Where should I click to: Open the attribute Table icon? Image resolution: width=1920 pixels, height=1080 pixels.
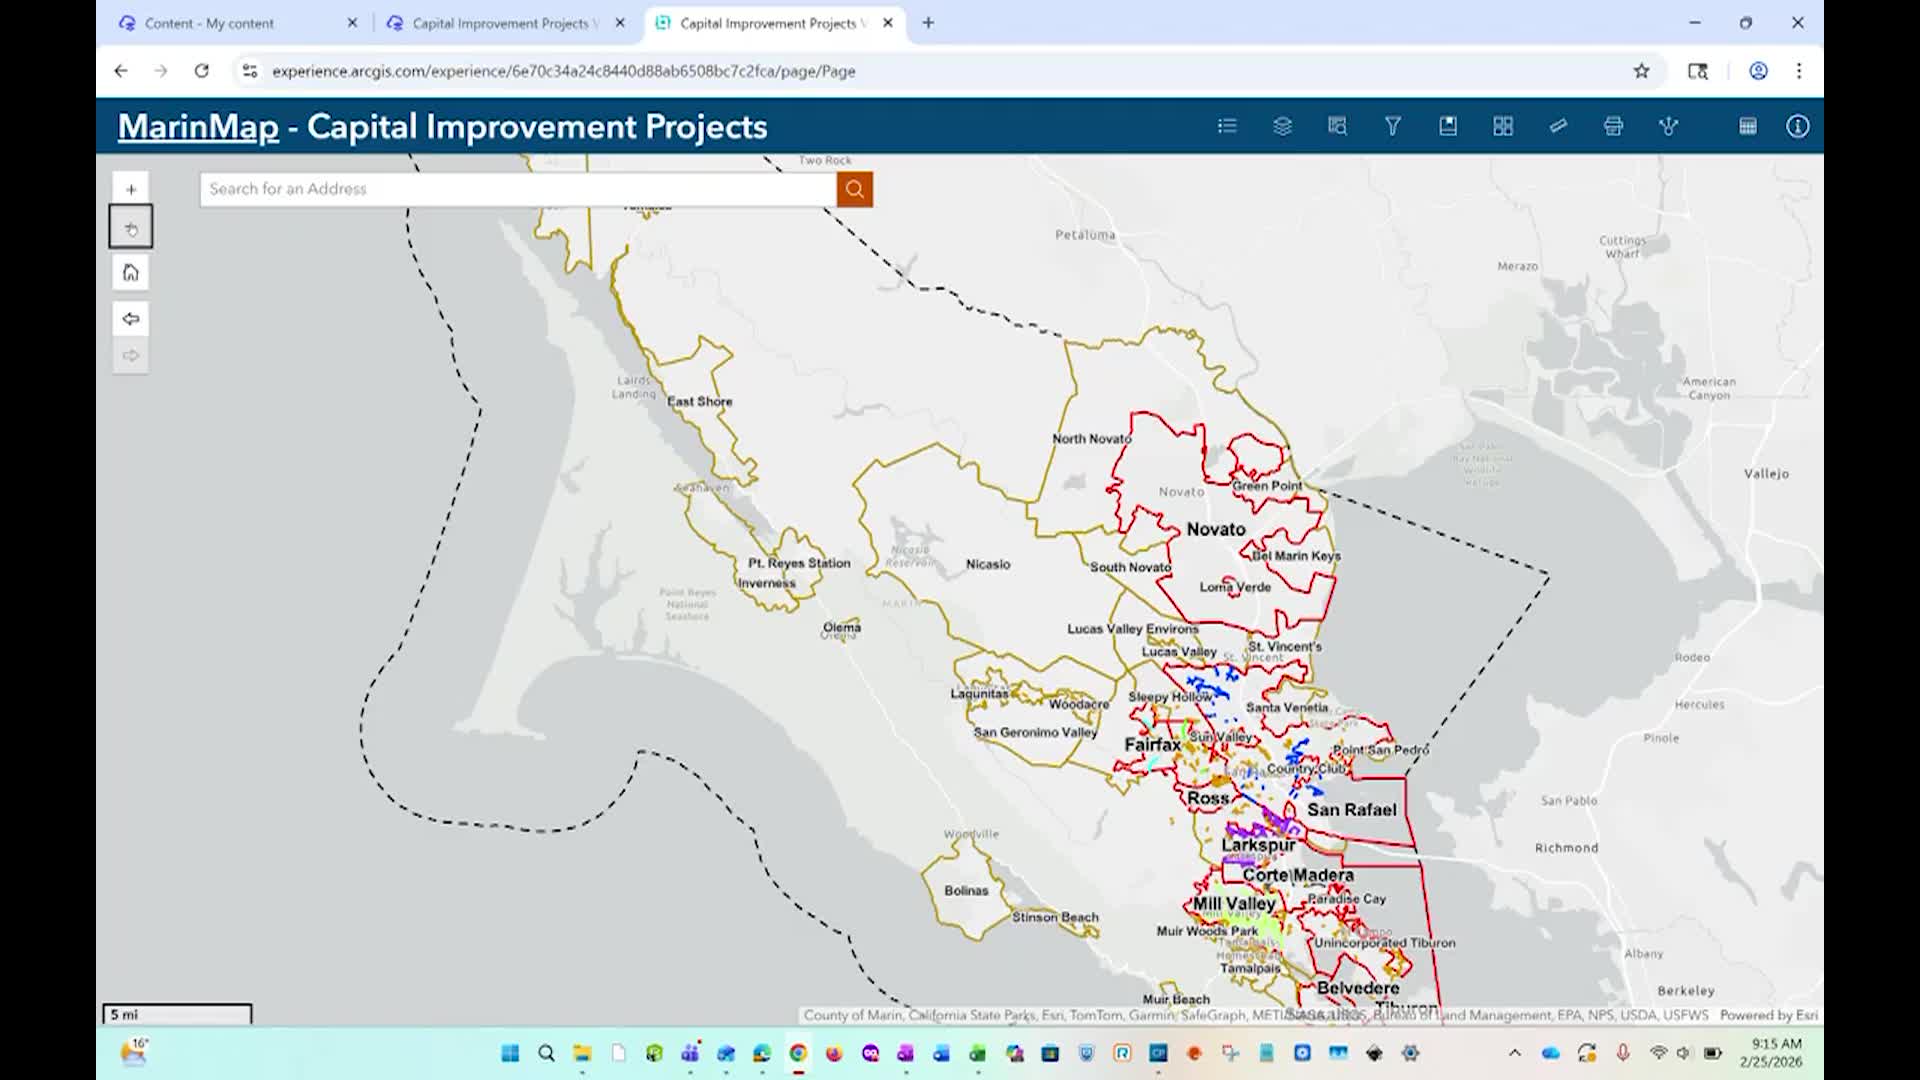1748,125
